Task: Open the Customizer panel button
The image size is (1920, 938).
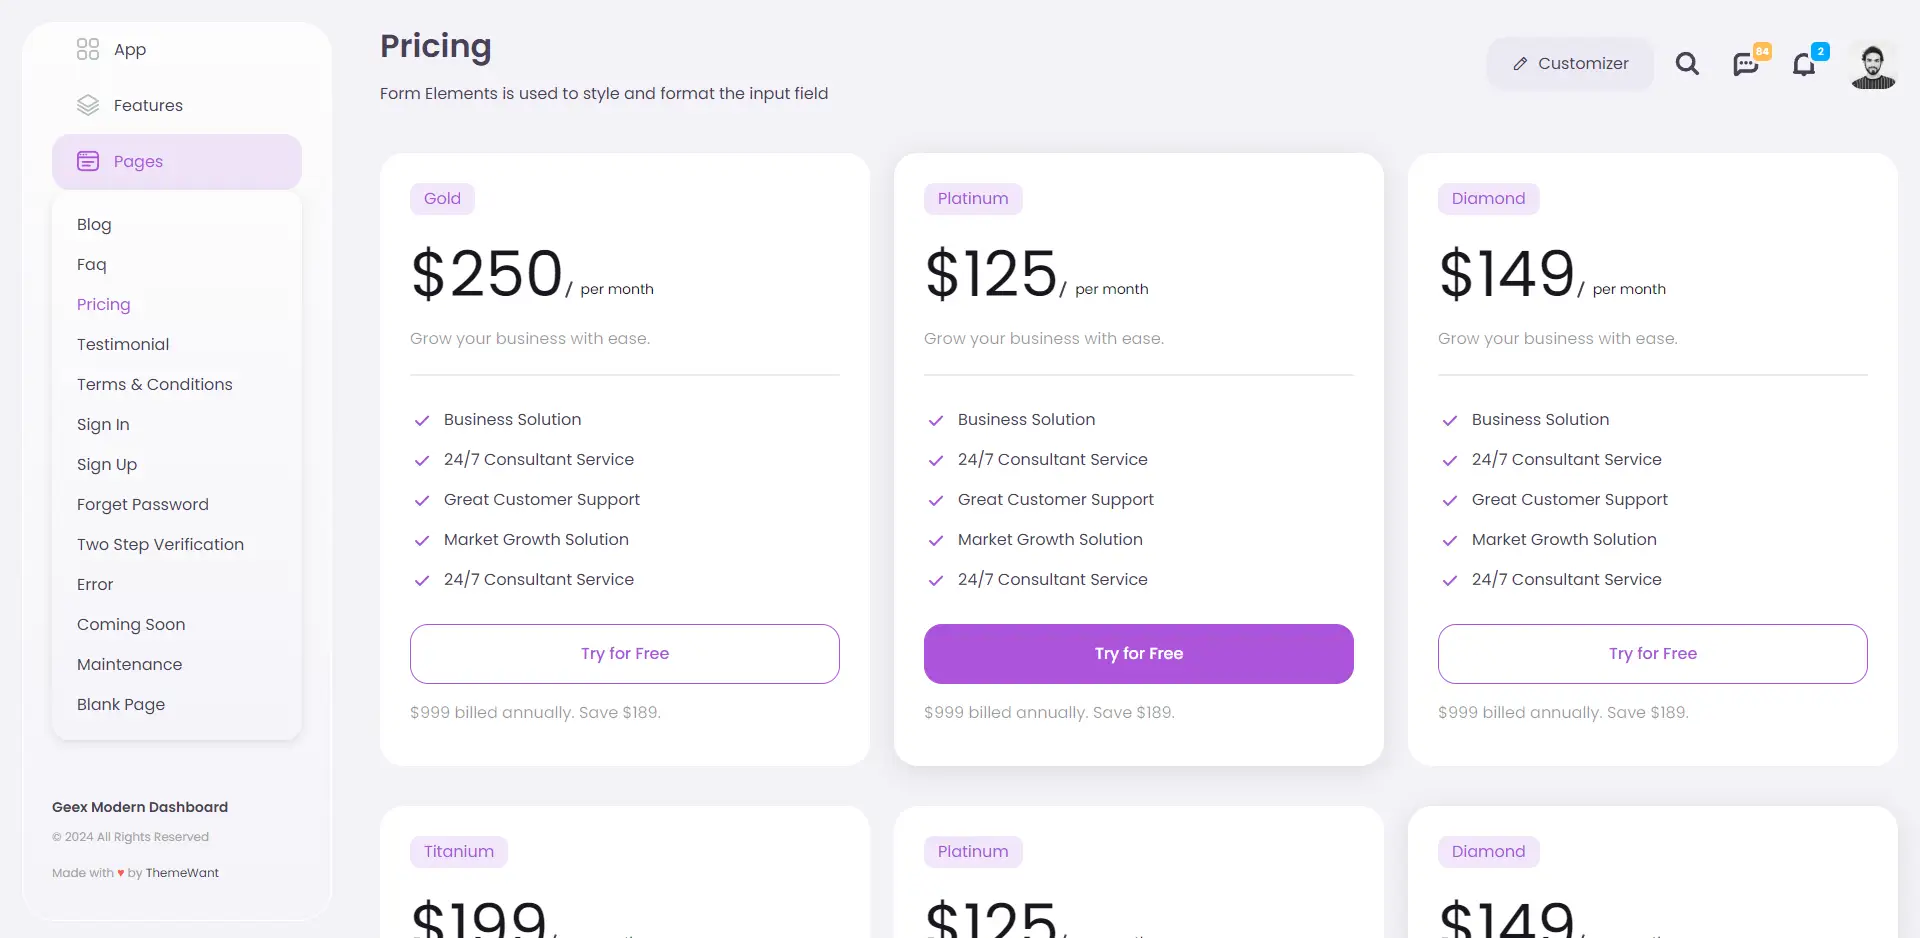Action: click(1570, 64)
